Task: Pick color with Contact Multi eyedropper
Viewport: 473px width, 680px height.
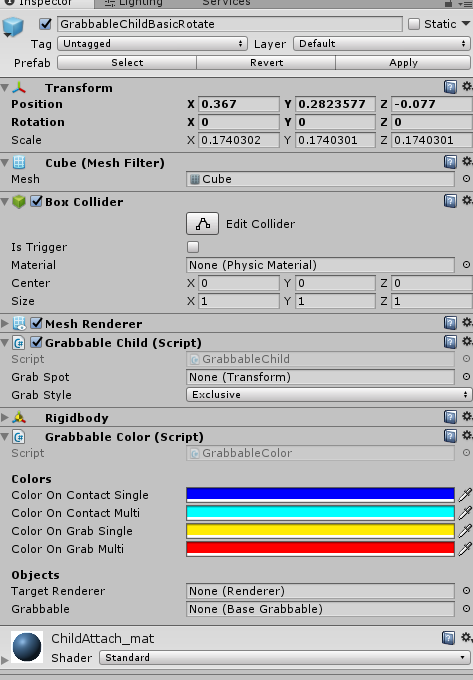Action: [465, 513]
